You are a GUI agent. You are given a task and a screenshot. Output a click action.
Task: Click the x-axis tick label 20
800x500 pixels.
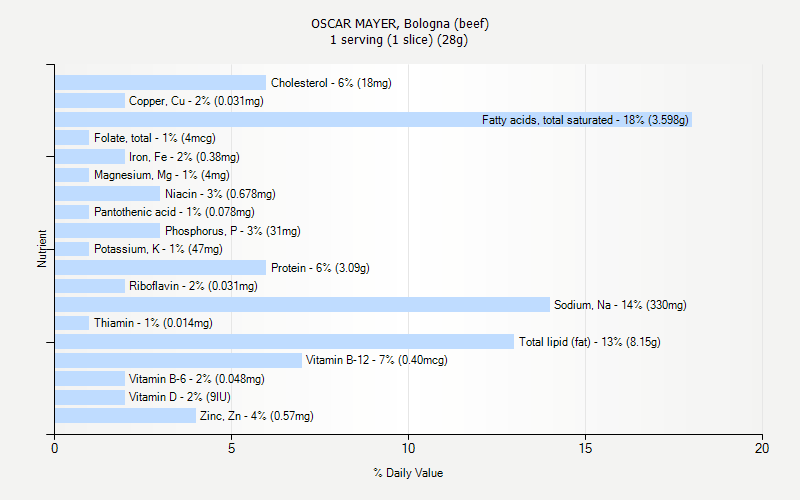pyautogui.click(x=762, y=448)
